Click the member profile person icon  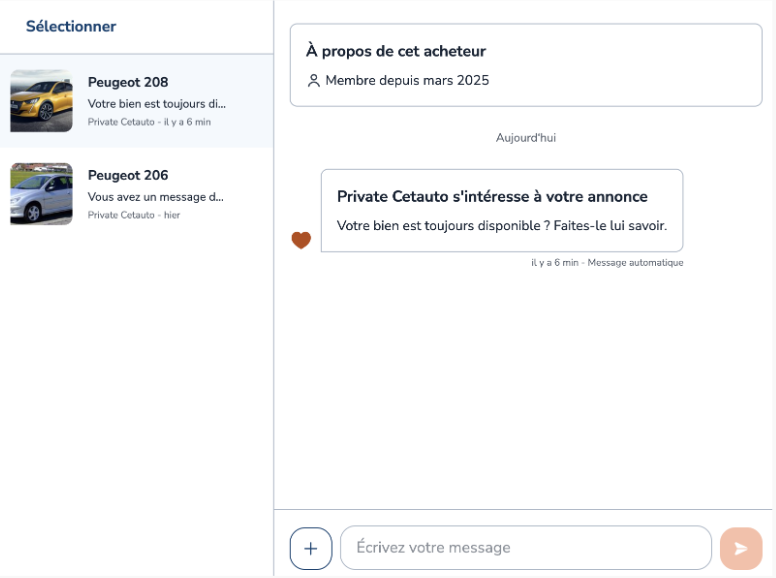tap(313, 81)
